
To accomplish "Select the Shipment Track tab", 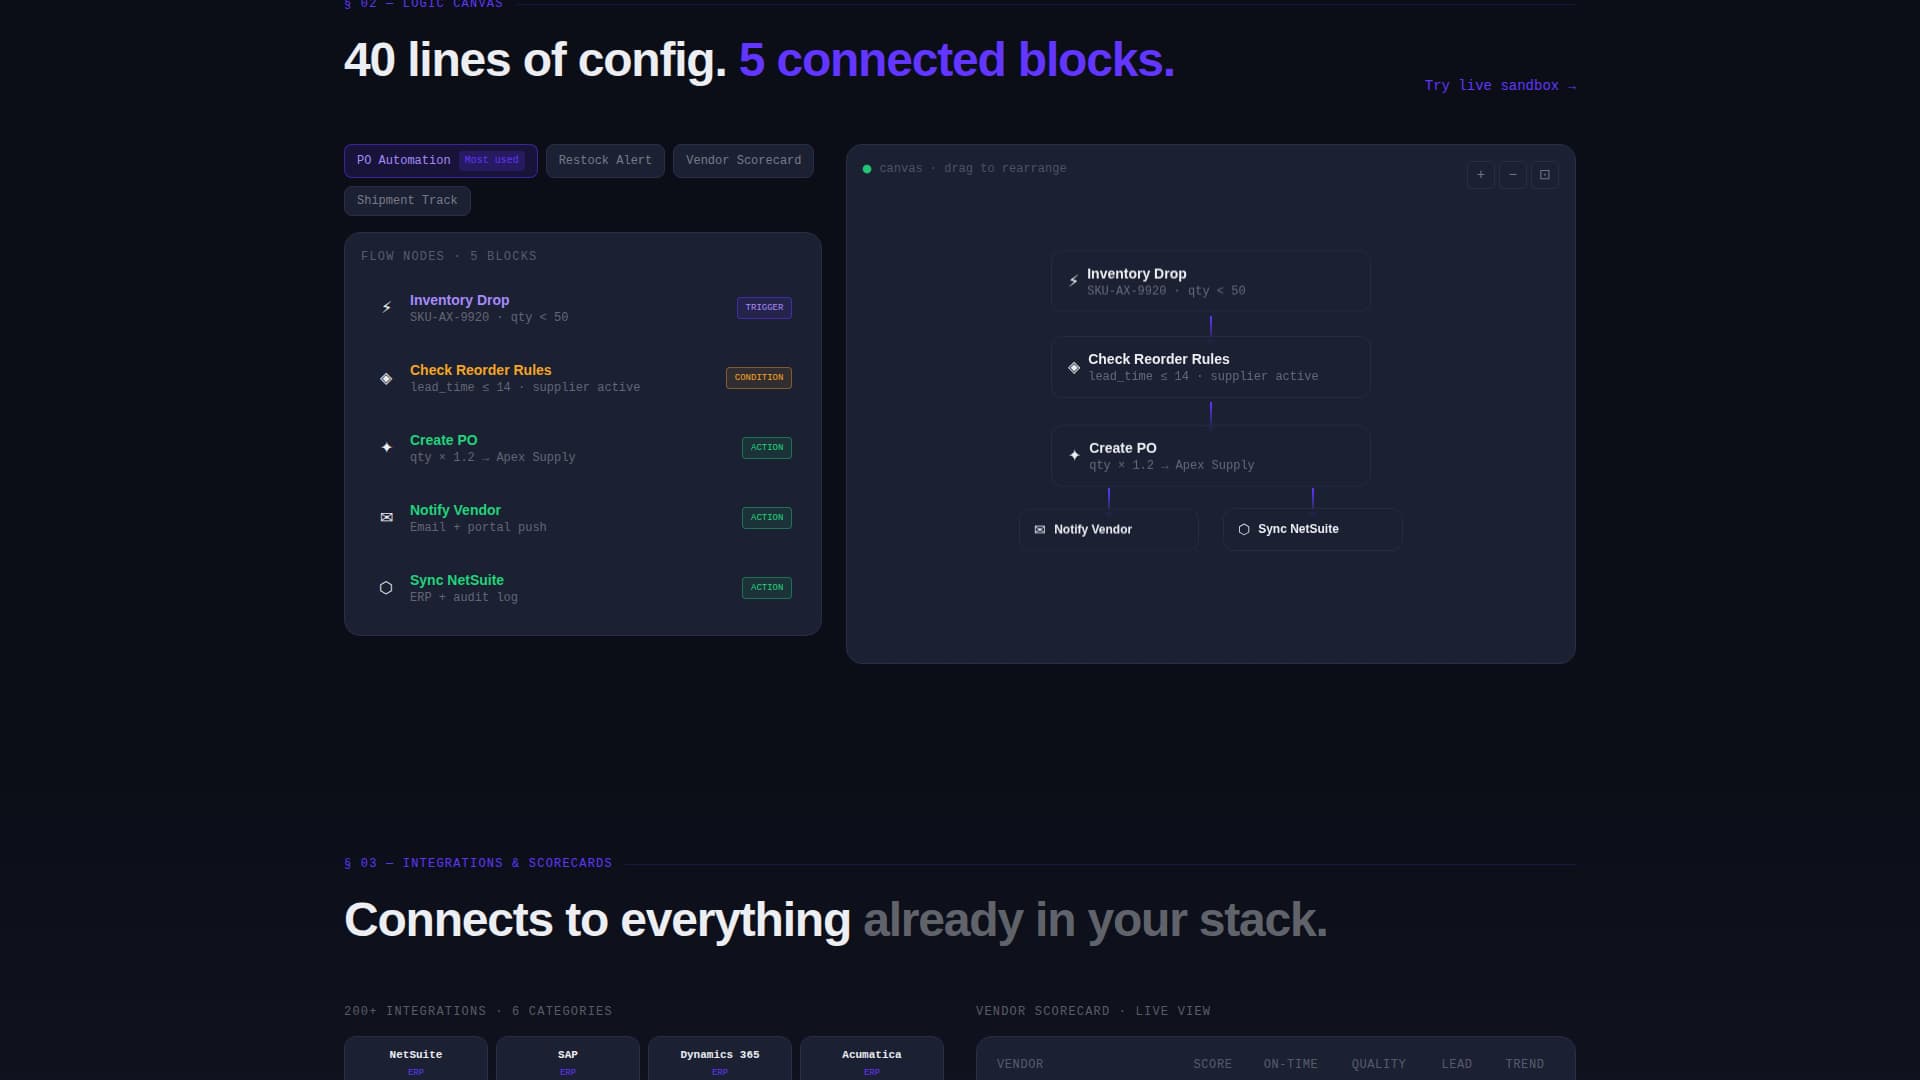I will tap(407, 201).
